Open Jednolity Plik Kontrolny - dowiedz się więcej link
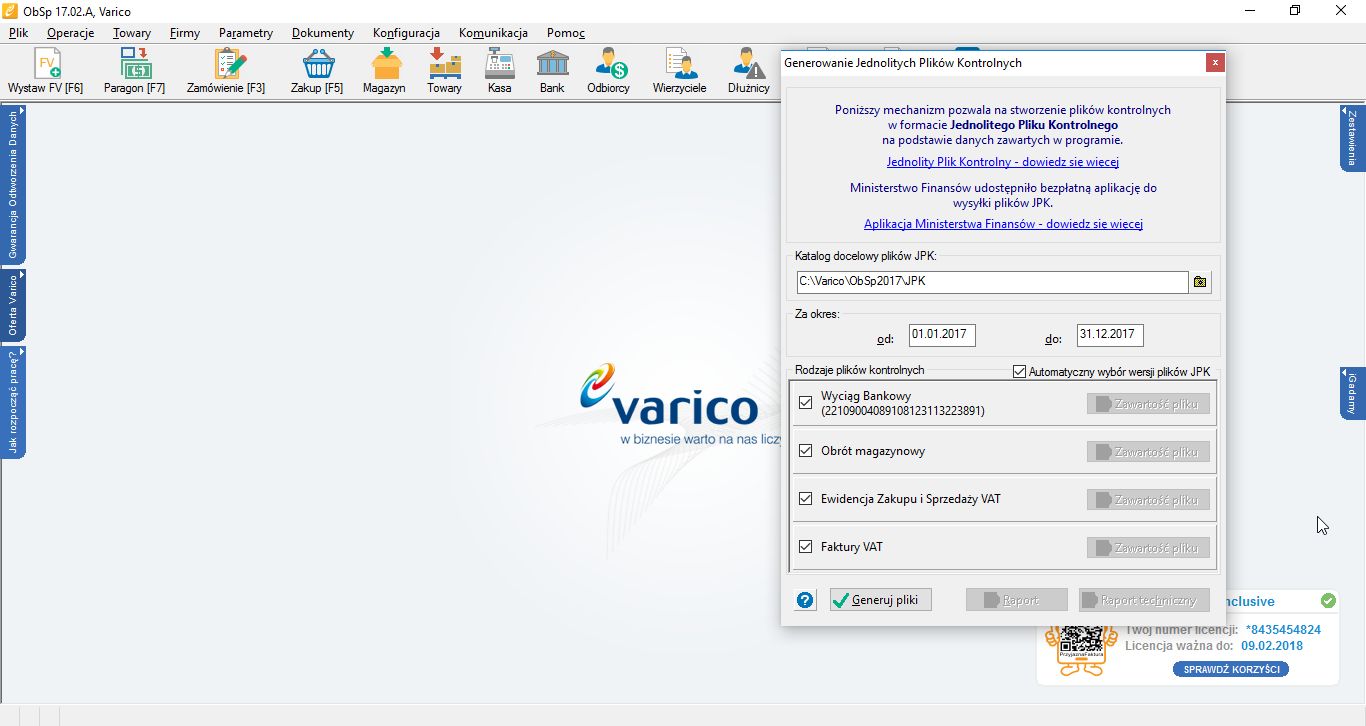This screenshot has height=726, width=1366. (x=1002, y=162)
